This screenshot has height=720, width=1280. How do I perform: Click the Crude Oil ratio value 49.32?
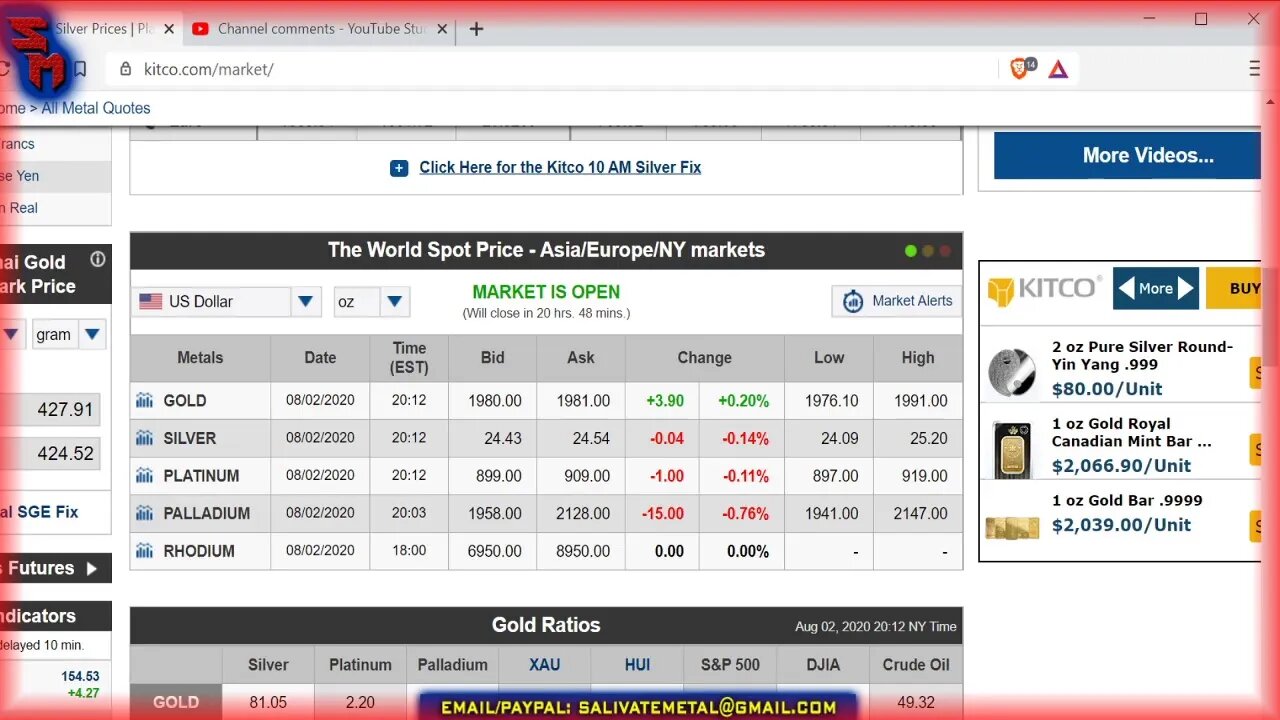point(916,703)
